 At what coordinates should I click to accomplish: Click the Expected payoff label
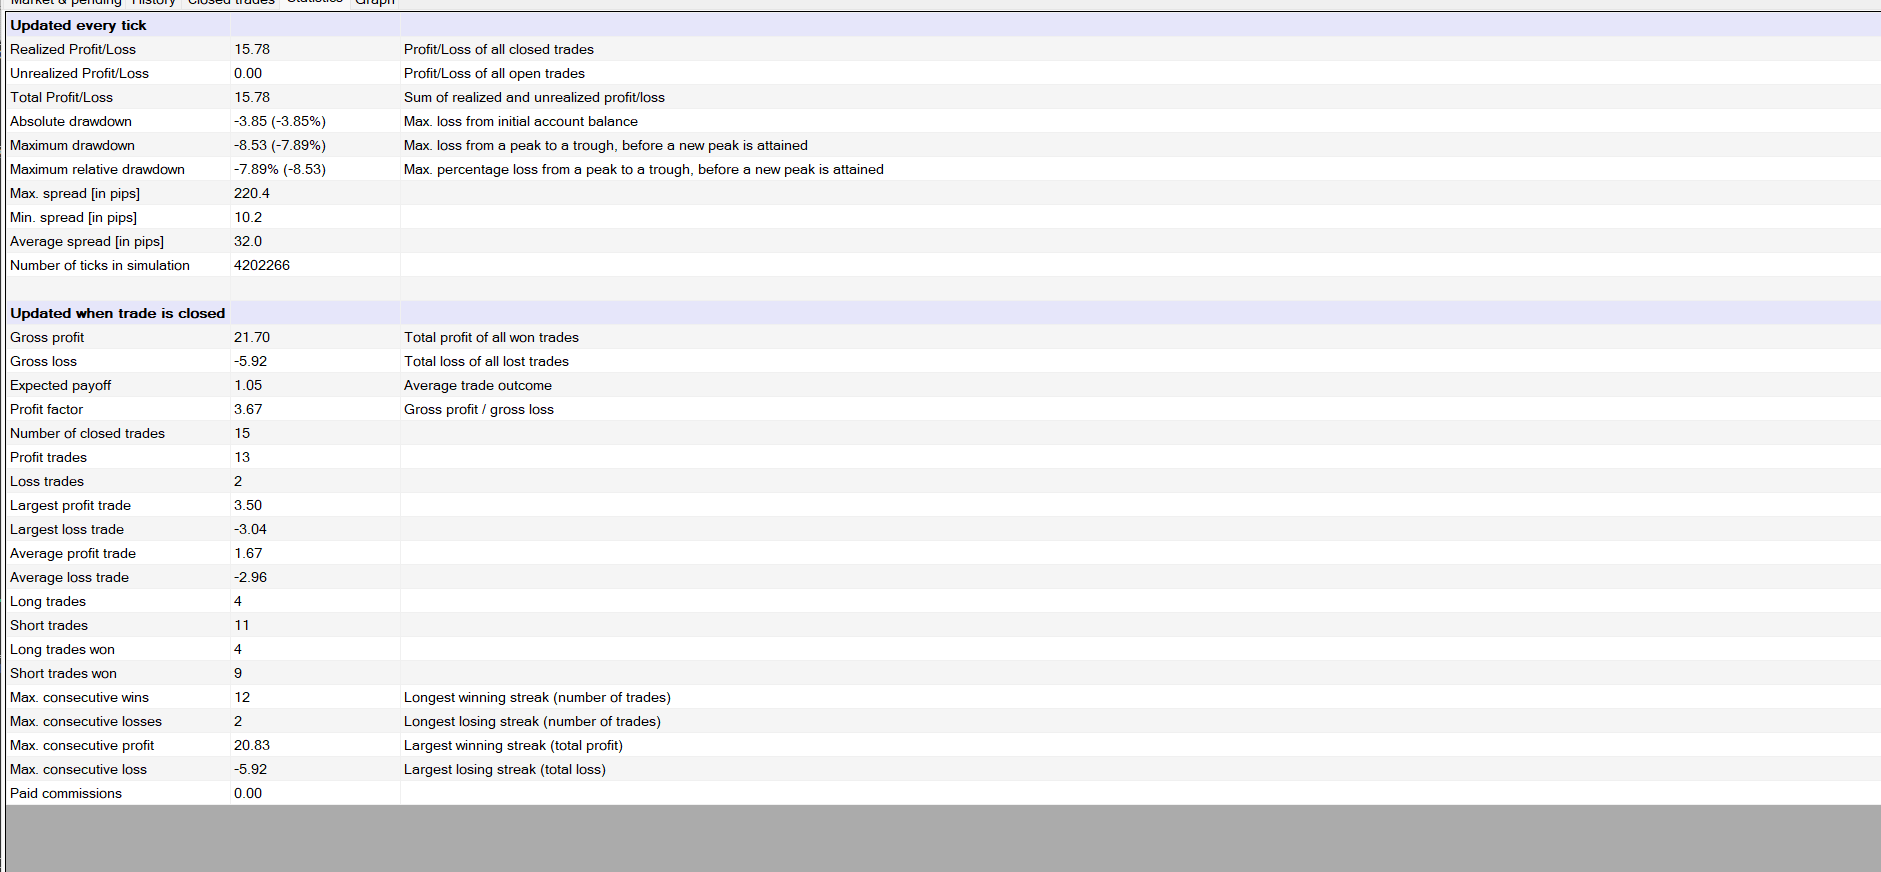pos(60,385)
